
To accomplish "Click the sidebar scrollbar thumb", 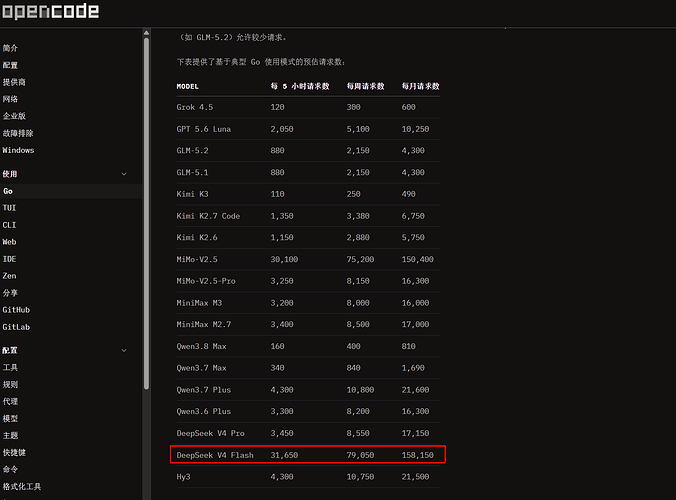I will coord(147,213).
